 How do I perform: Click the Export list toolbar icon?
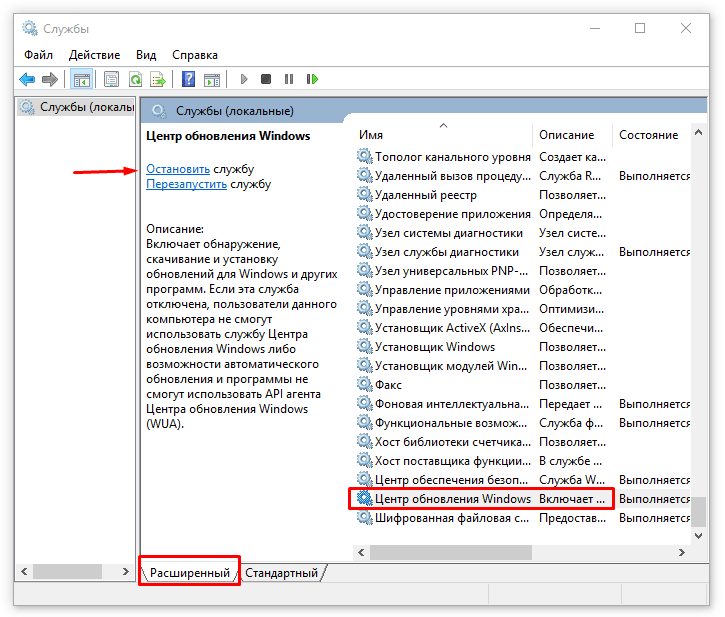point(157,79)
